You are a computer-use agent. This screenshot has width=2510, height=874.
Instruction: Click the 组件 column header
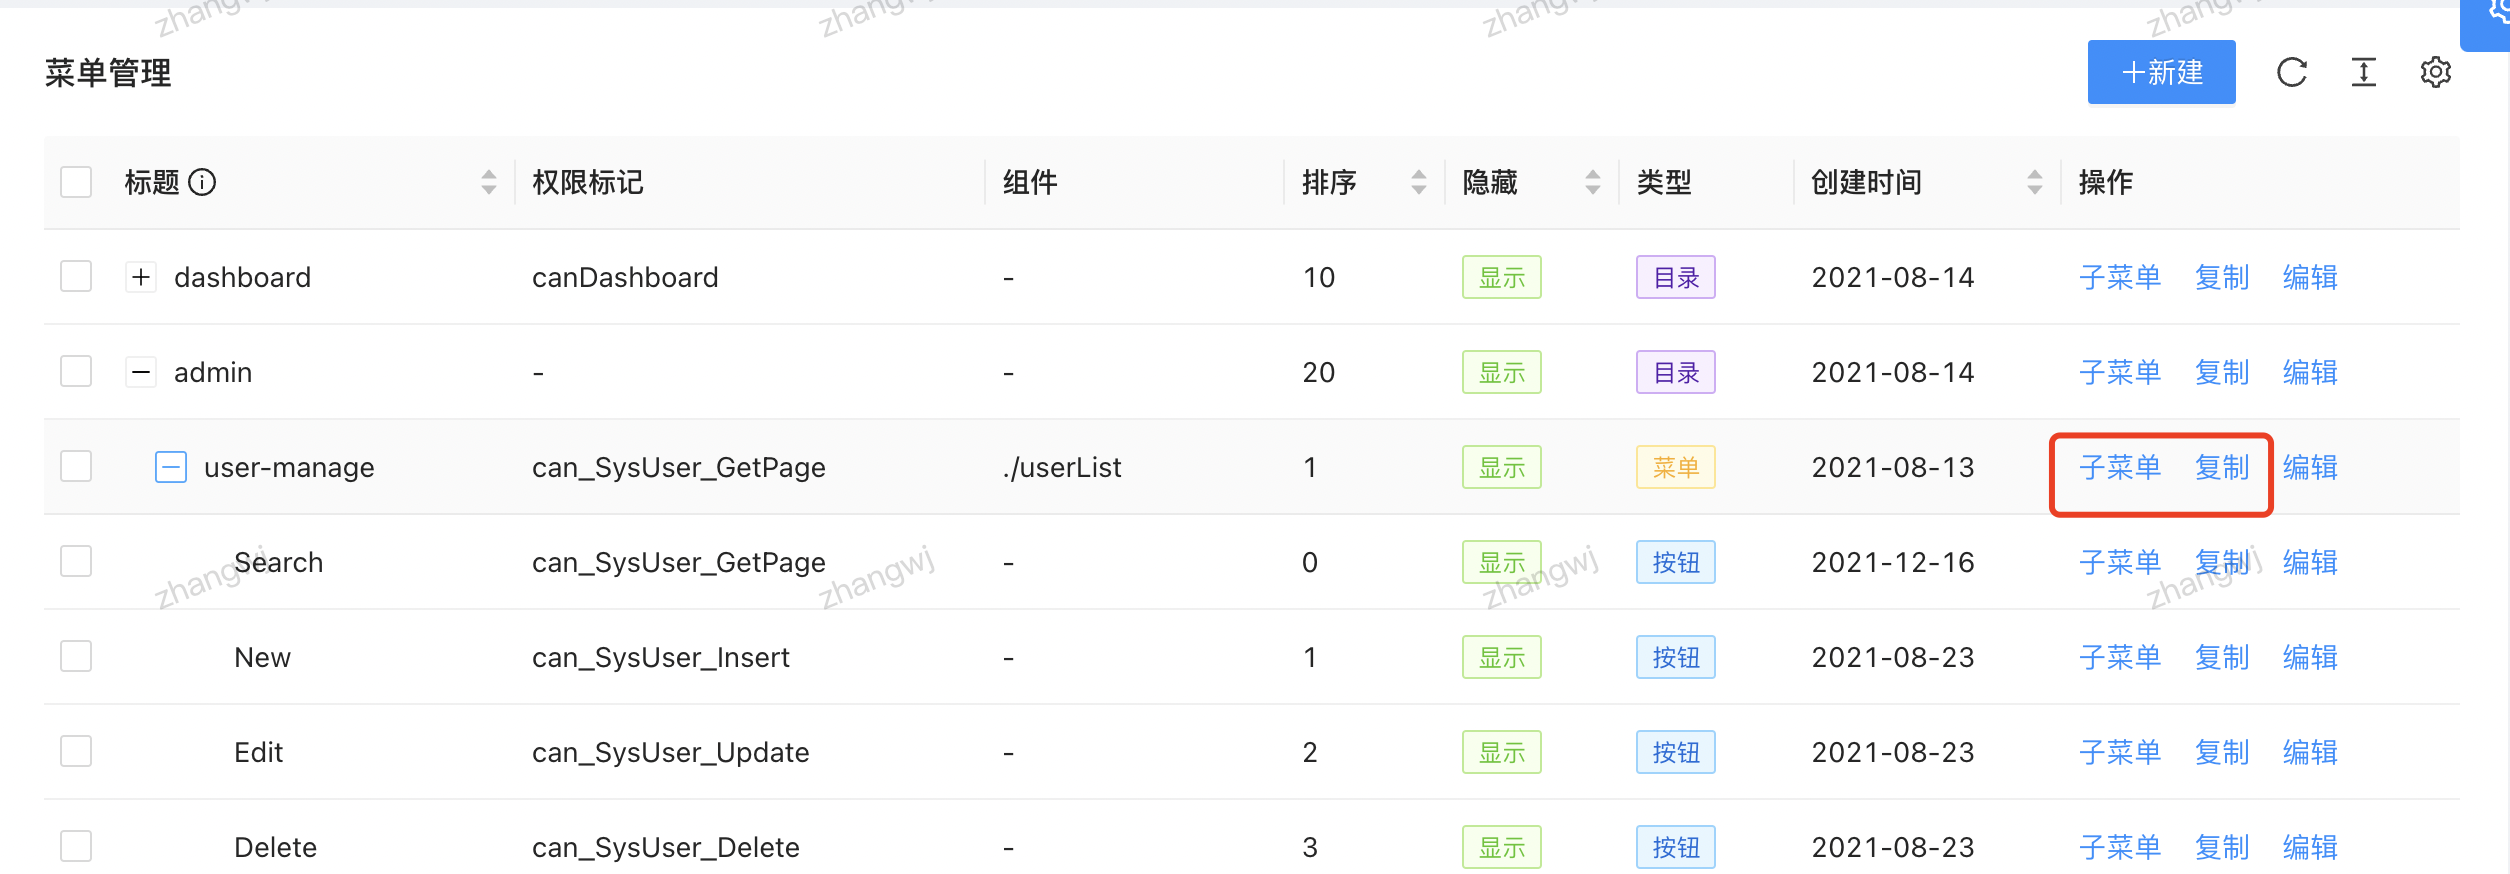[x=1030, y=182]
